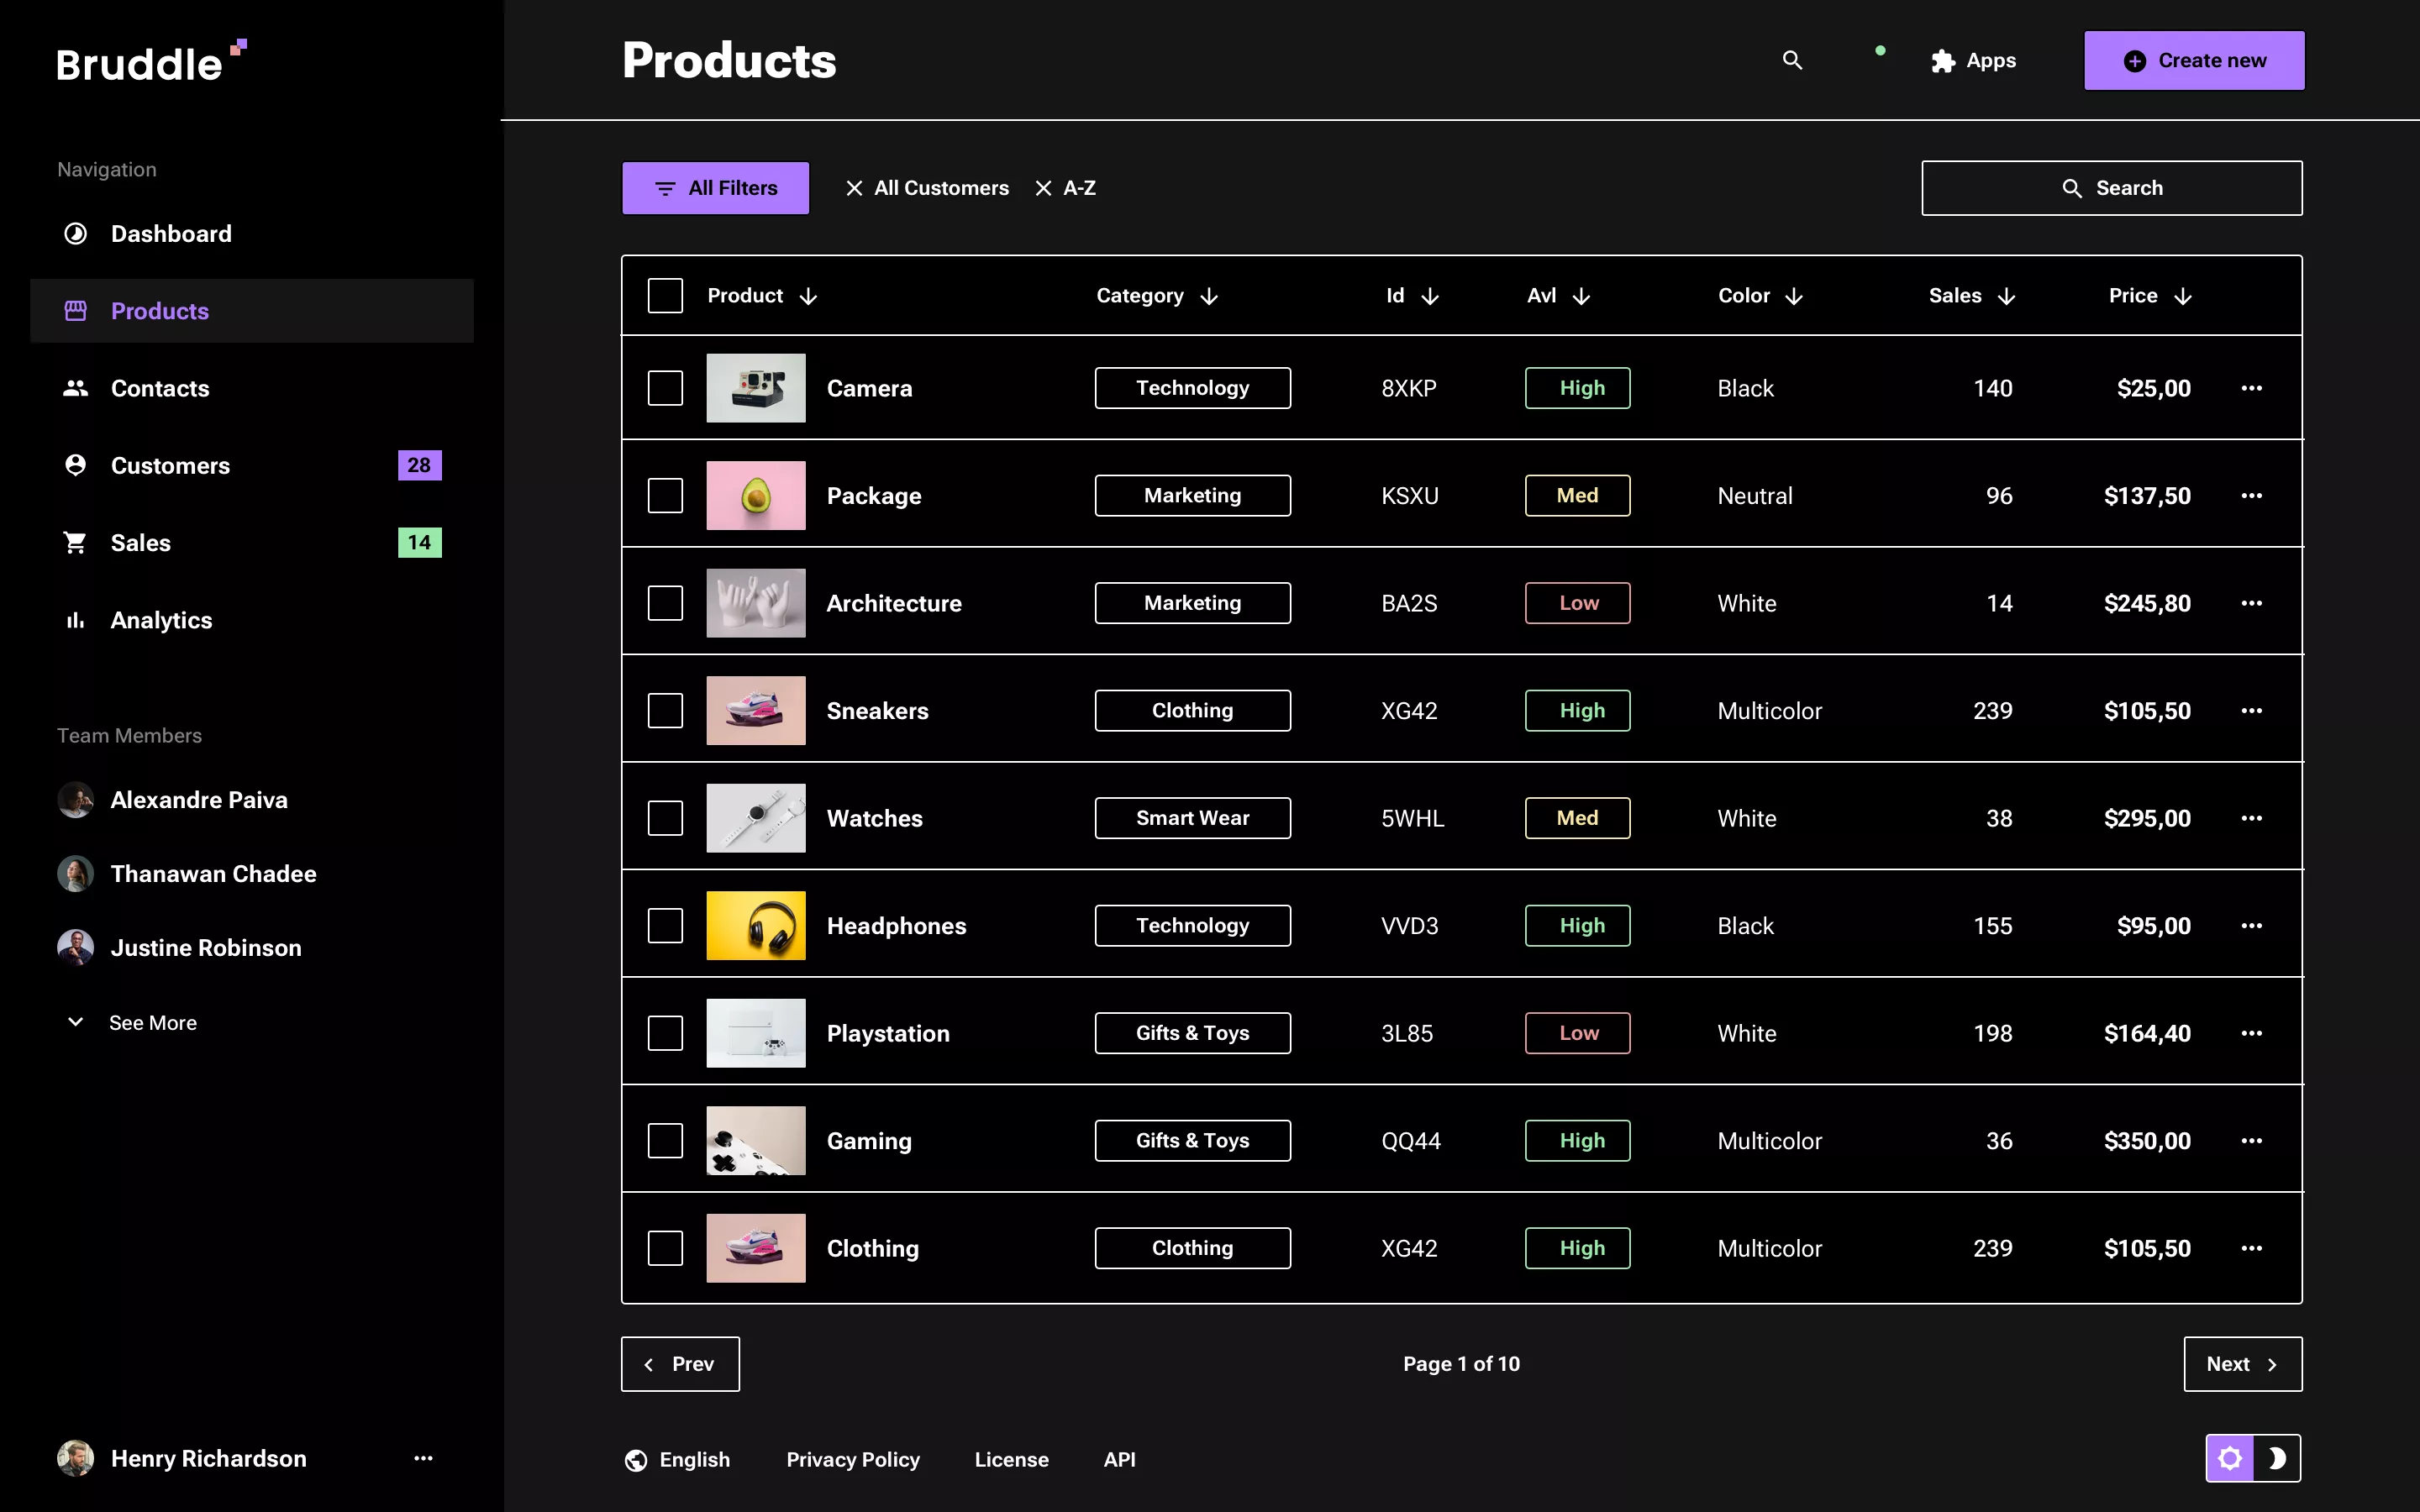Sort products using the Category column arrow
This screenshot has height=1512, width=2420.
coord(1209,295)
